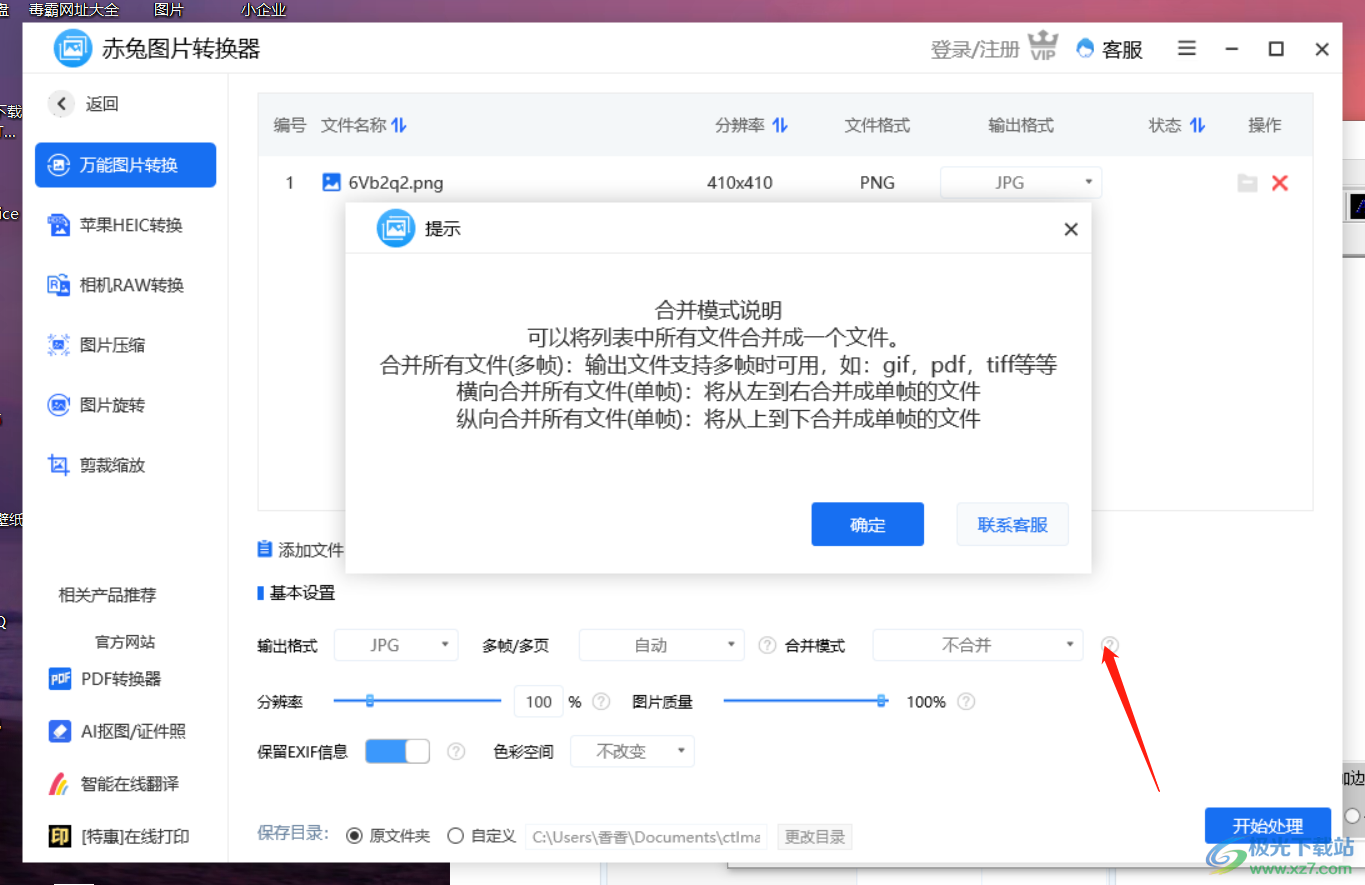Open the hamburger menu in the title bar
Viewport: 1365px width, 885px height.
[x=1187, y=48]
